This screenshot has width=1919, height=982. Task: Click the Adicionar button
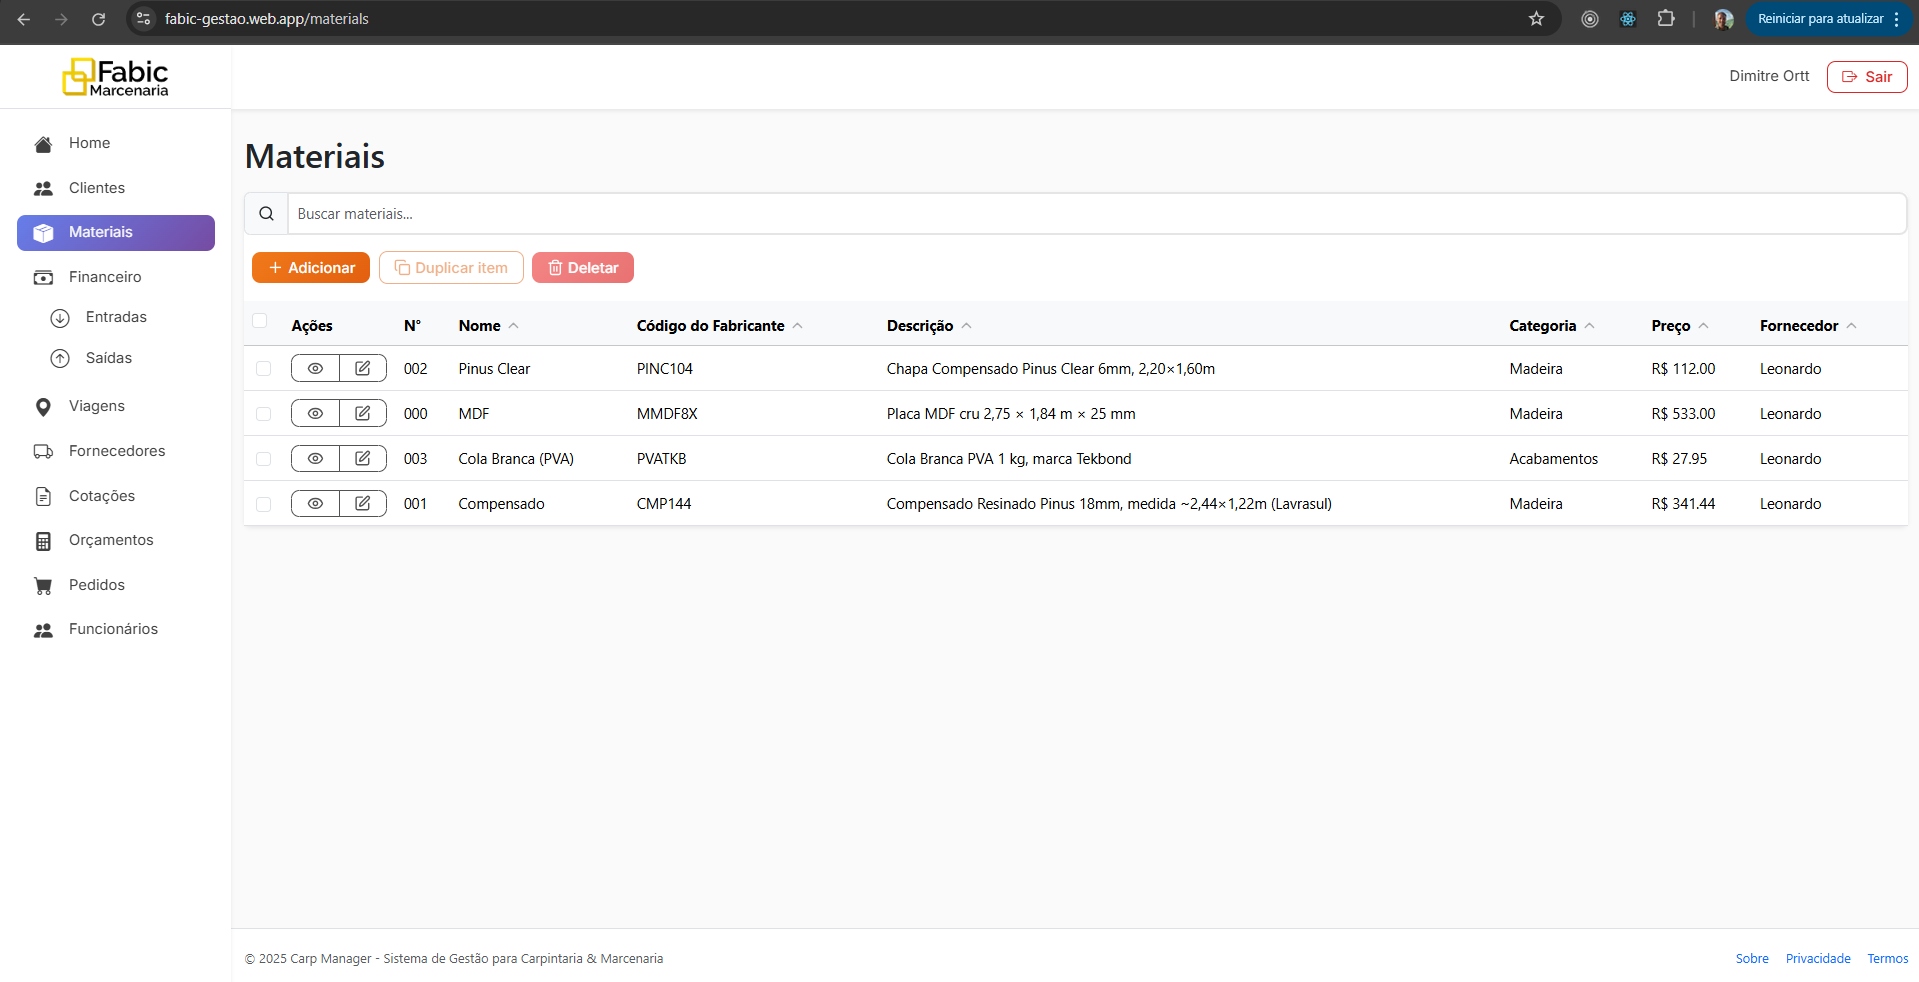click(x=311, y=268)
